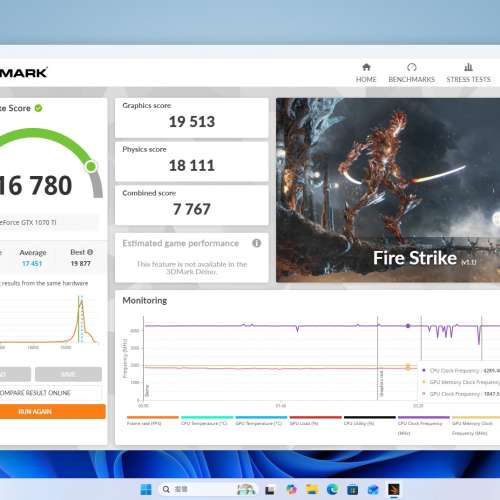The width and height of the screenshot is (500, 500).
Task: Switch to the STRESS TESTS tab
Action: [468, 73]
